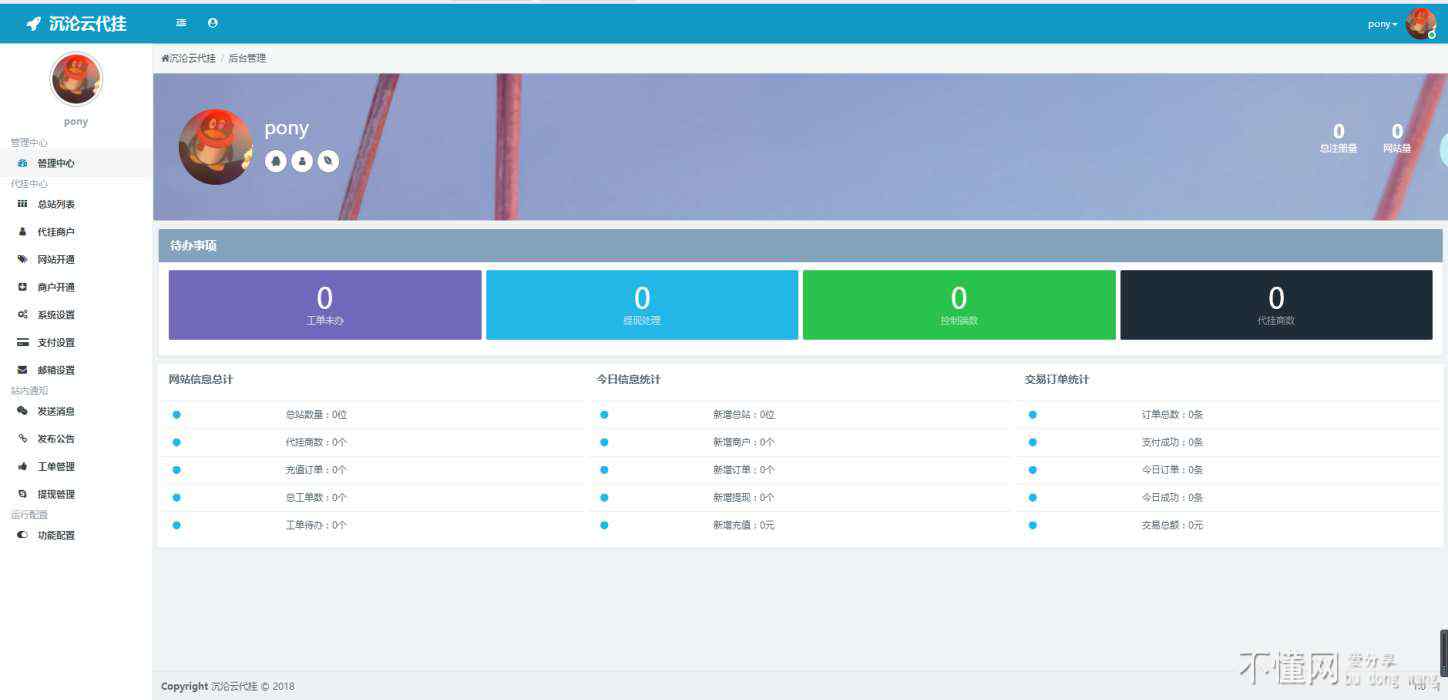Click the 沉沦云代挂 brand title in header
Screen dimensions: 1448x700
click(x=88, y=23)
